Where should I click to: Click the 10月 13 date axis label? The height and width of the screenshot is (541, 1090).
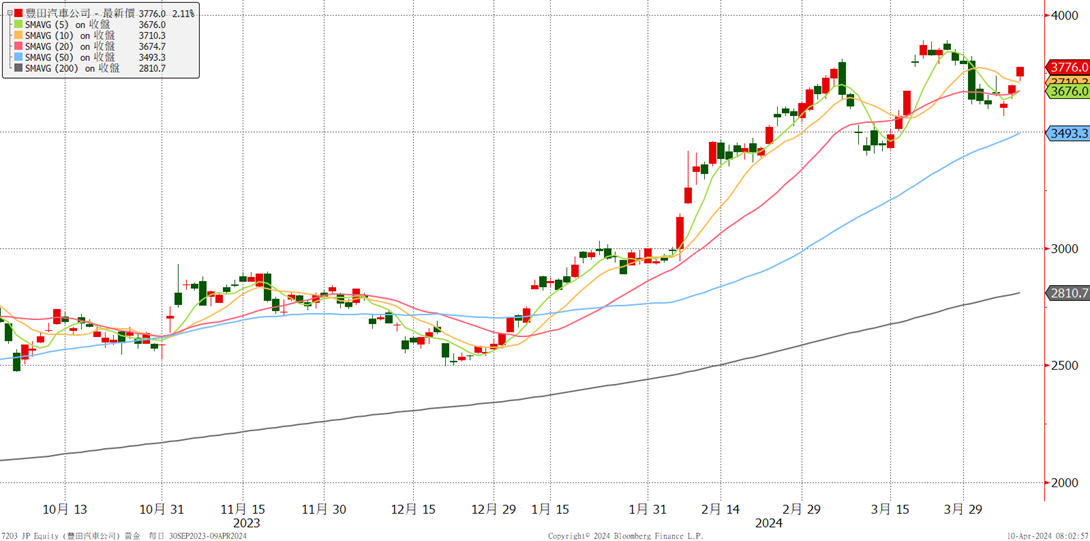(x=63, y=510)
